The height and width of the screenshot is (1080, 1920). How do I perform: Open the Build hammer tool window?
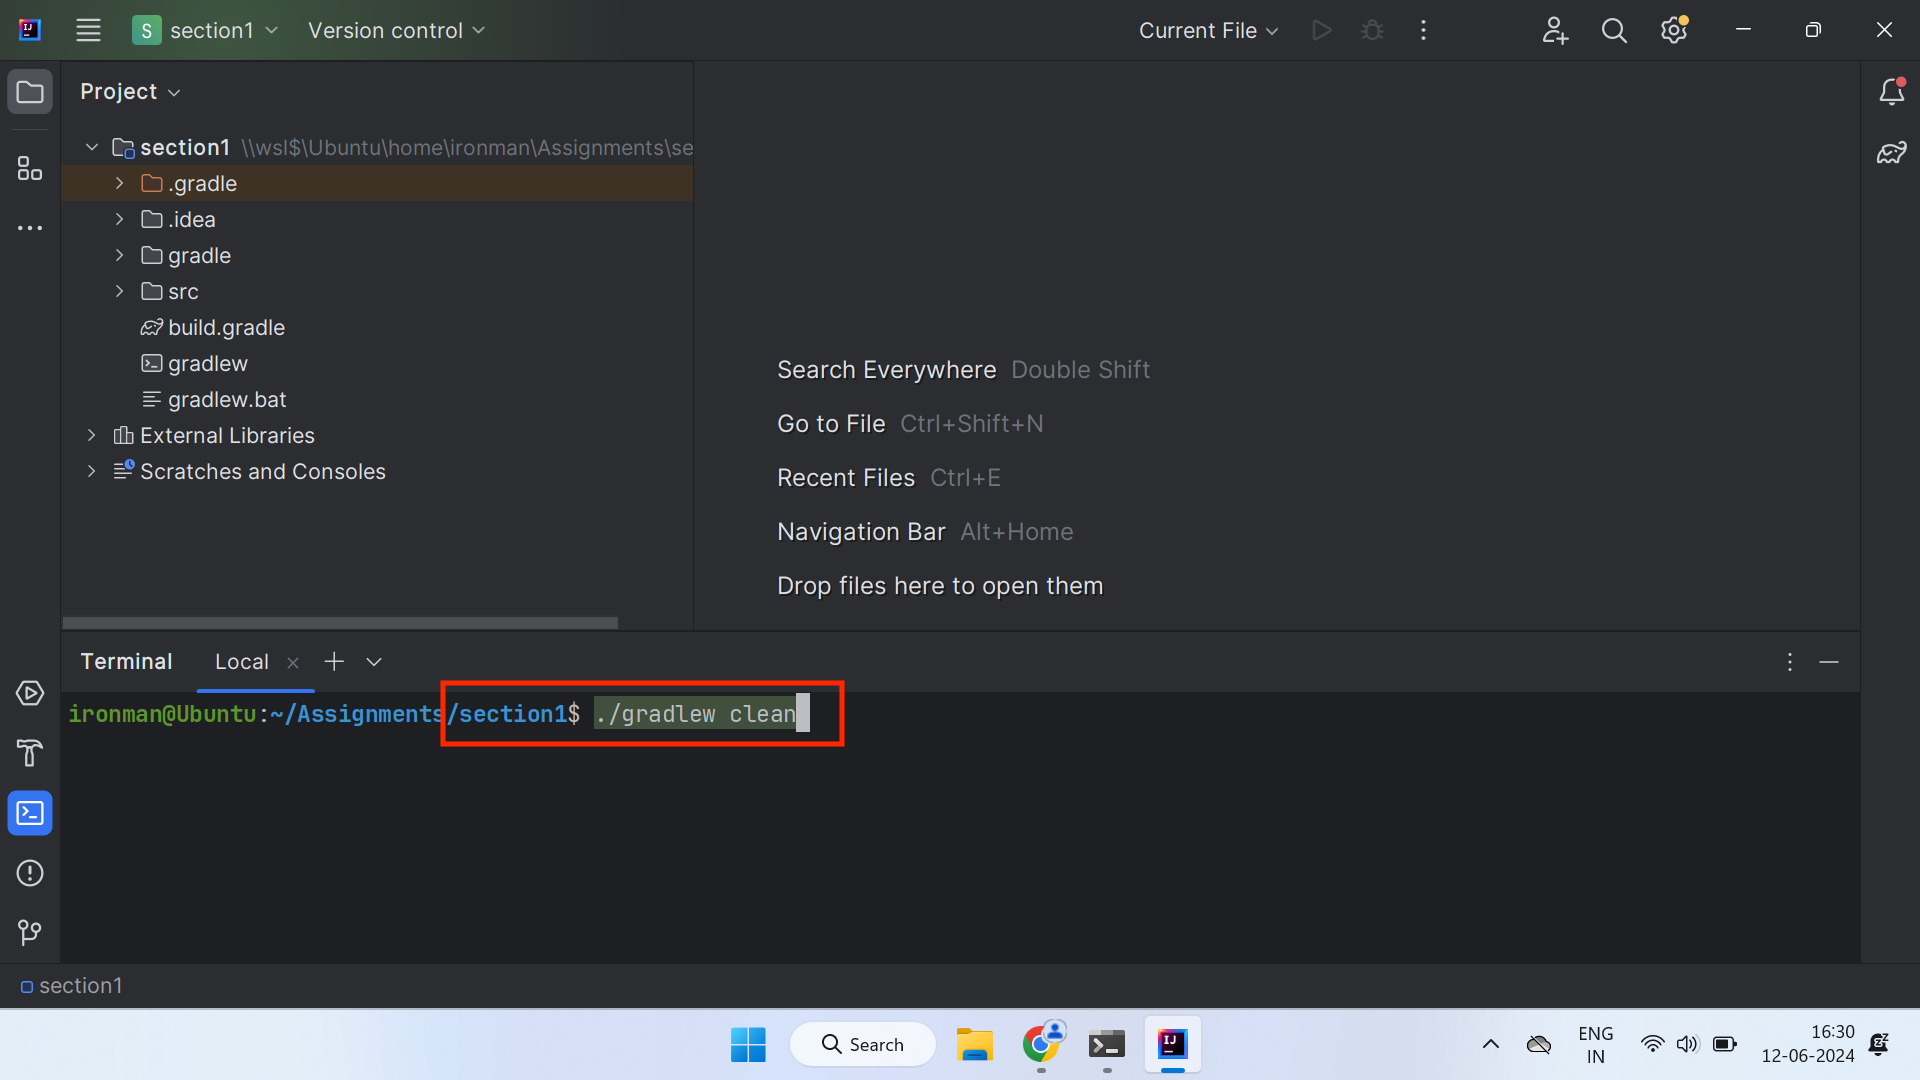[30, 753]
